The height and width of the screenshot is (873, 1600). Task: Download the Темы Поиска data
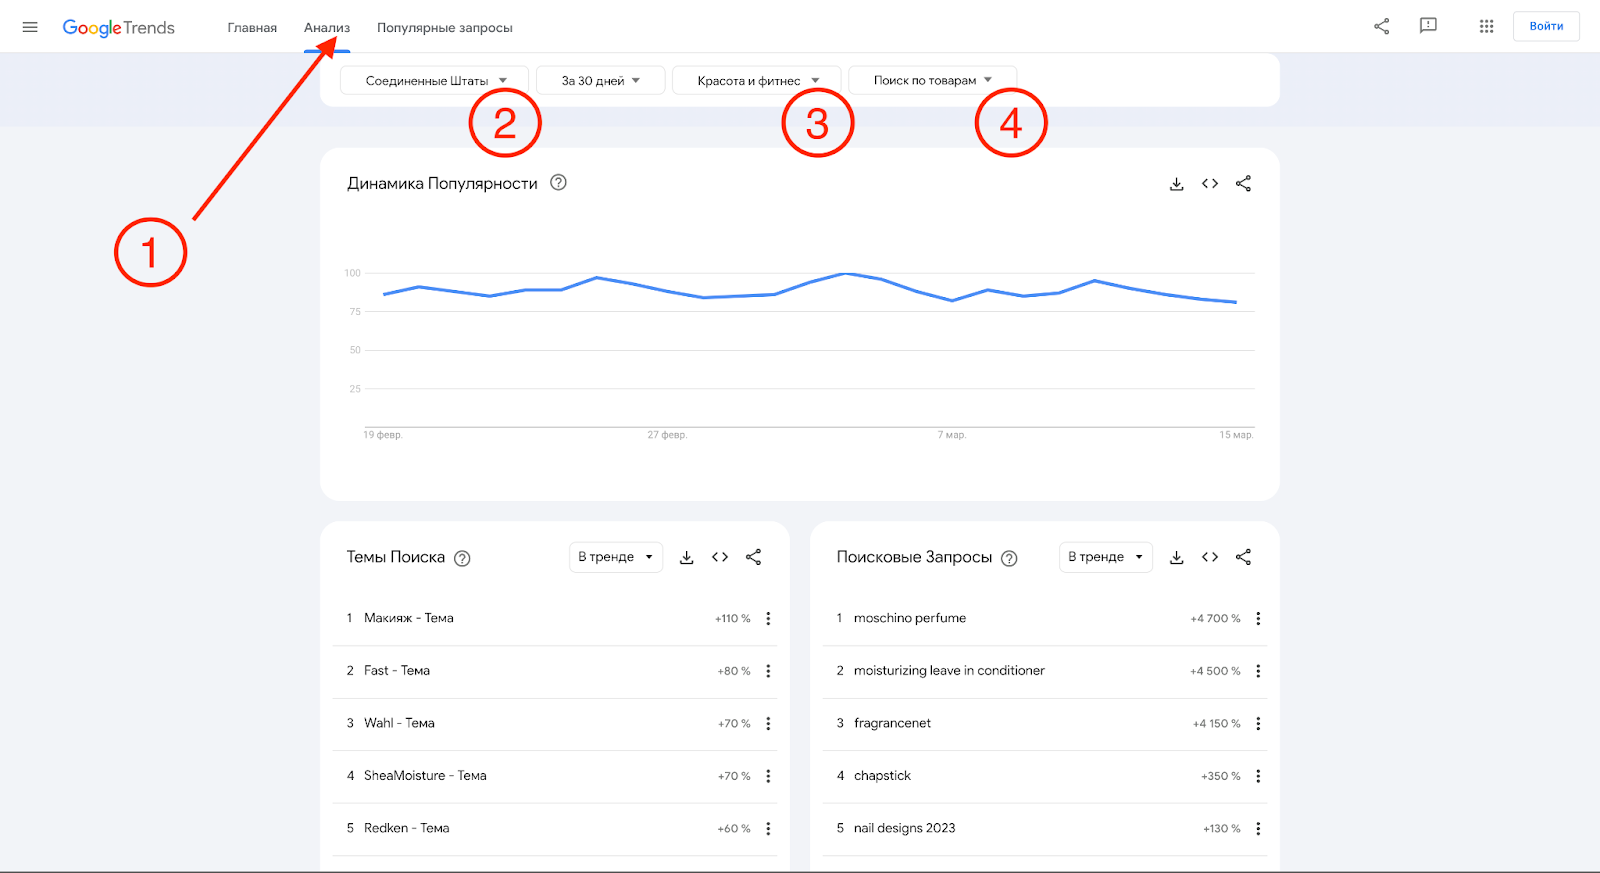687,557
